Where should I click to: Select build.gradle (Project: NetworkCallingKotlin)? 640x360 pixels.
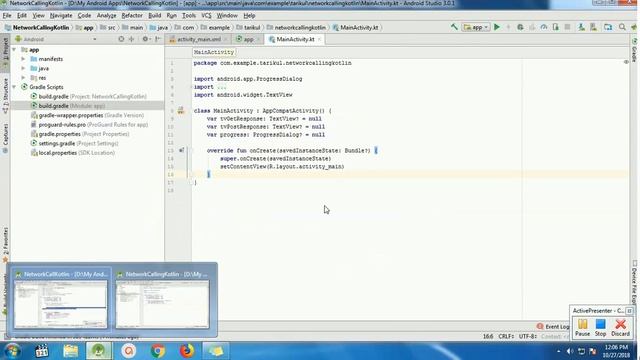pos(88,96)
